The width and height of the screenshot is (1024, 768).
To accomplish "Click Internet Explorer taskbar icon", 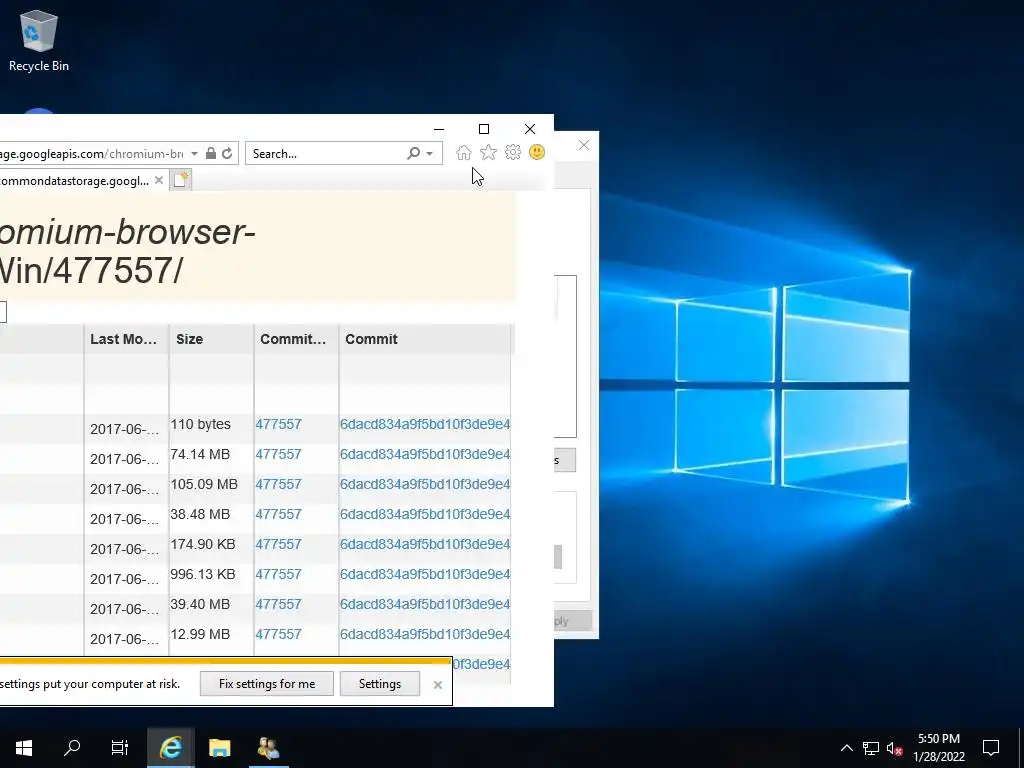I will click(171, 748).
